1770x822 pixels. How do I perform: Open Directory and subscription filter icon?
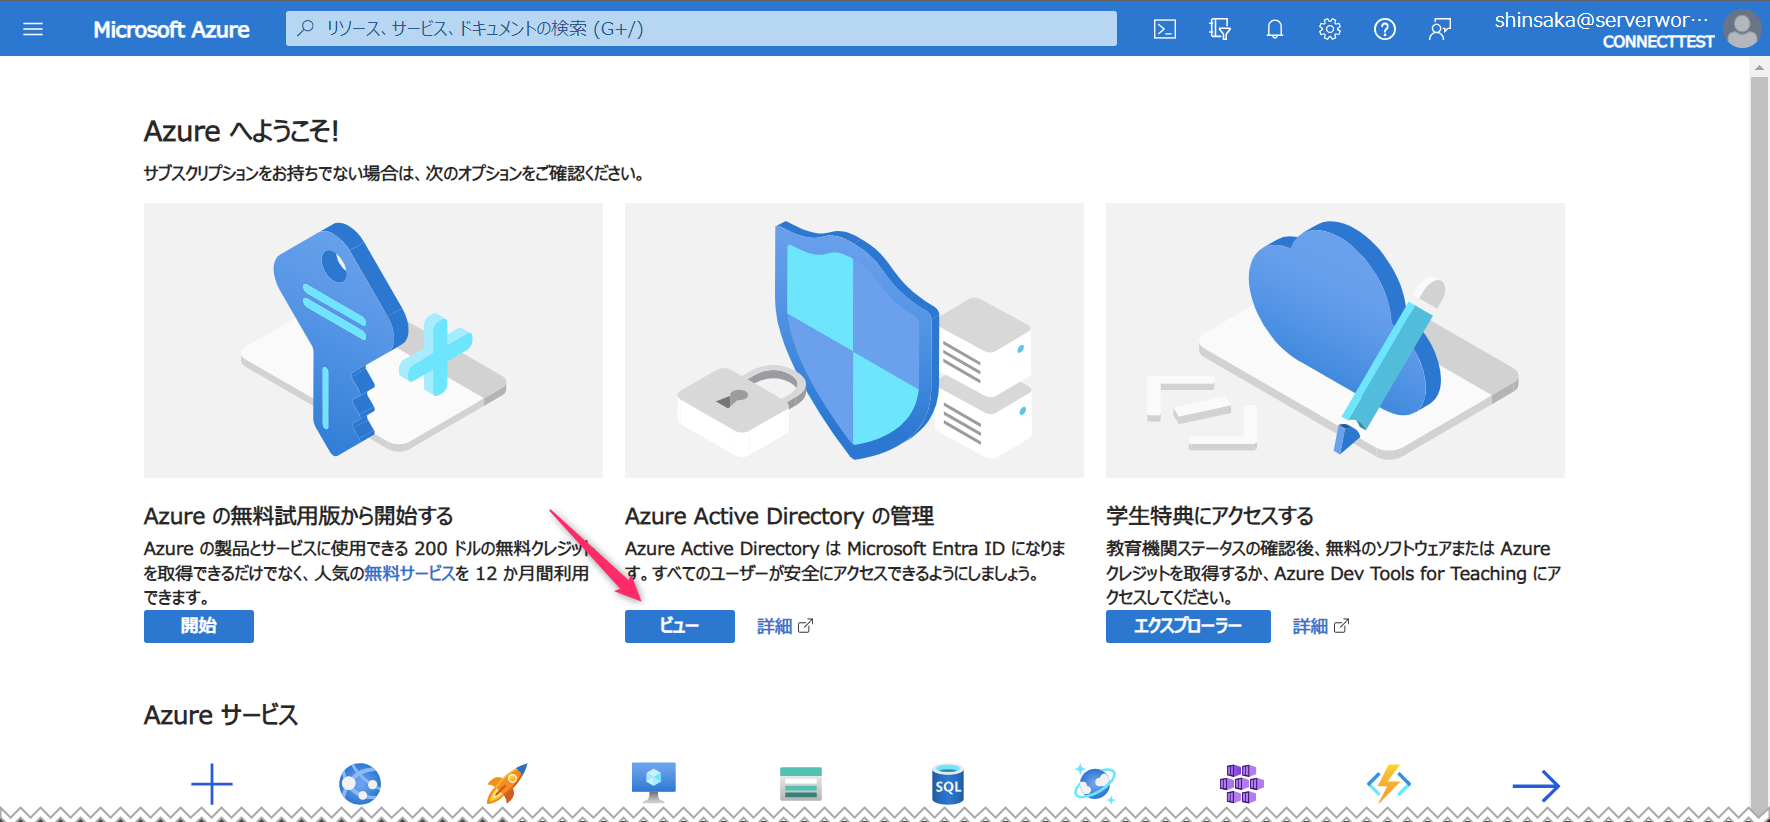click(x=1220, y=29)
